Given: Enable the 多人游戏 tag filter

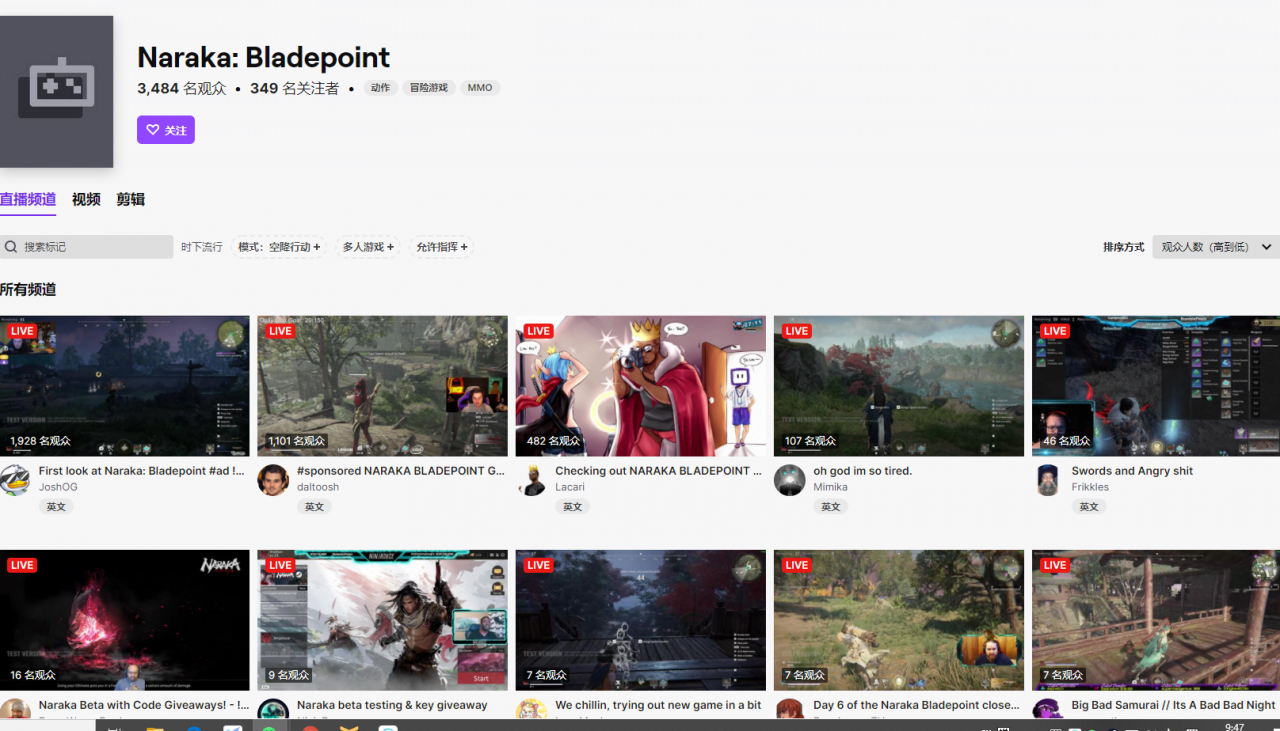Looking at the screenshot, I should 368,247.
